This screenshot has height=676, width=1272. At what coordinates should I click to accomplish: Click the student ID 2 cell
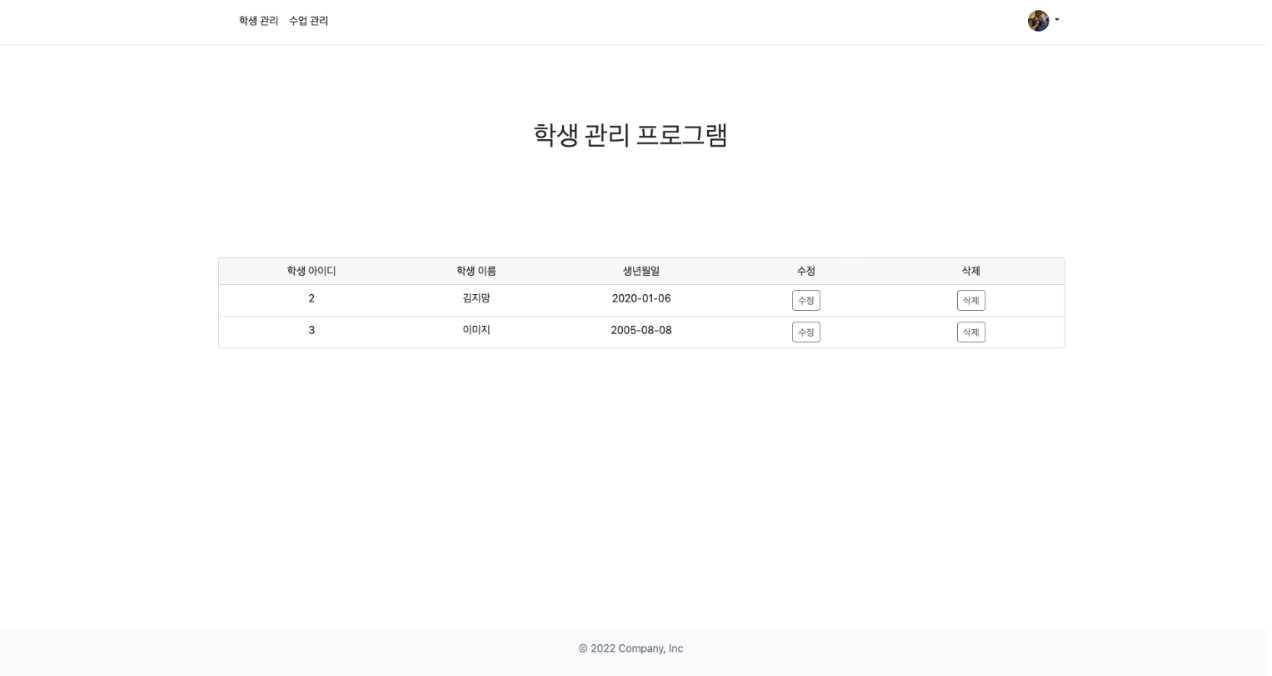tap(311, 298)
